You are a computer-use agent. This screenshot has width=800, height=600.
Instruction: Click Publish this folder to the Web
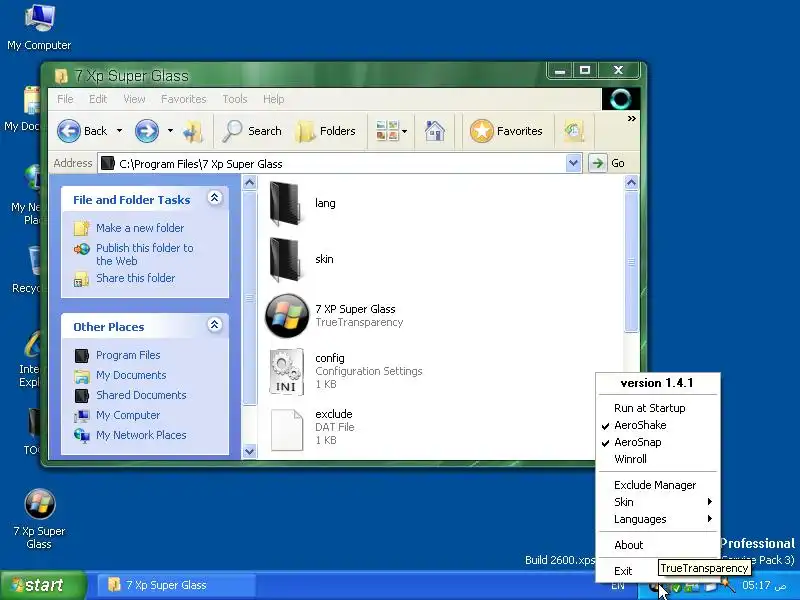pos(145,254)
